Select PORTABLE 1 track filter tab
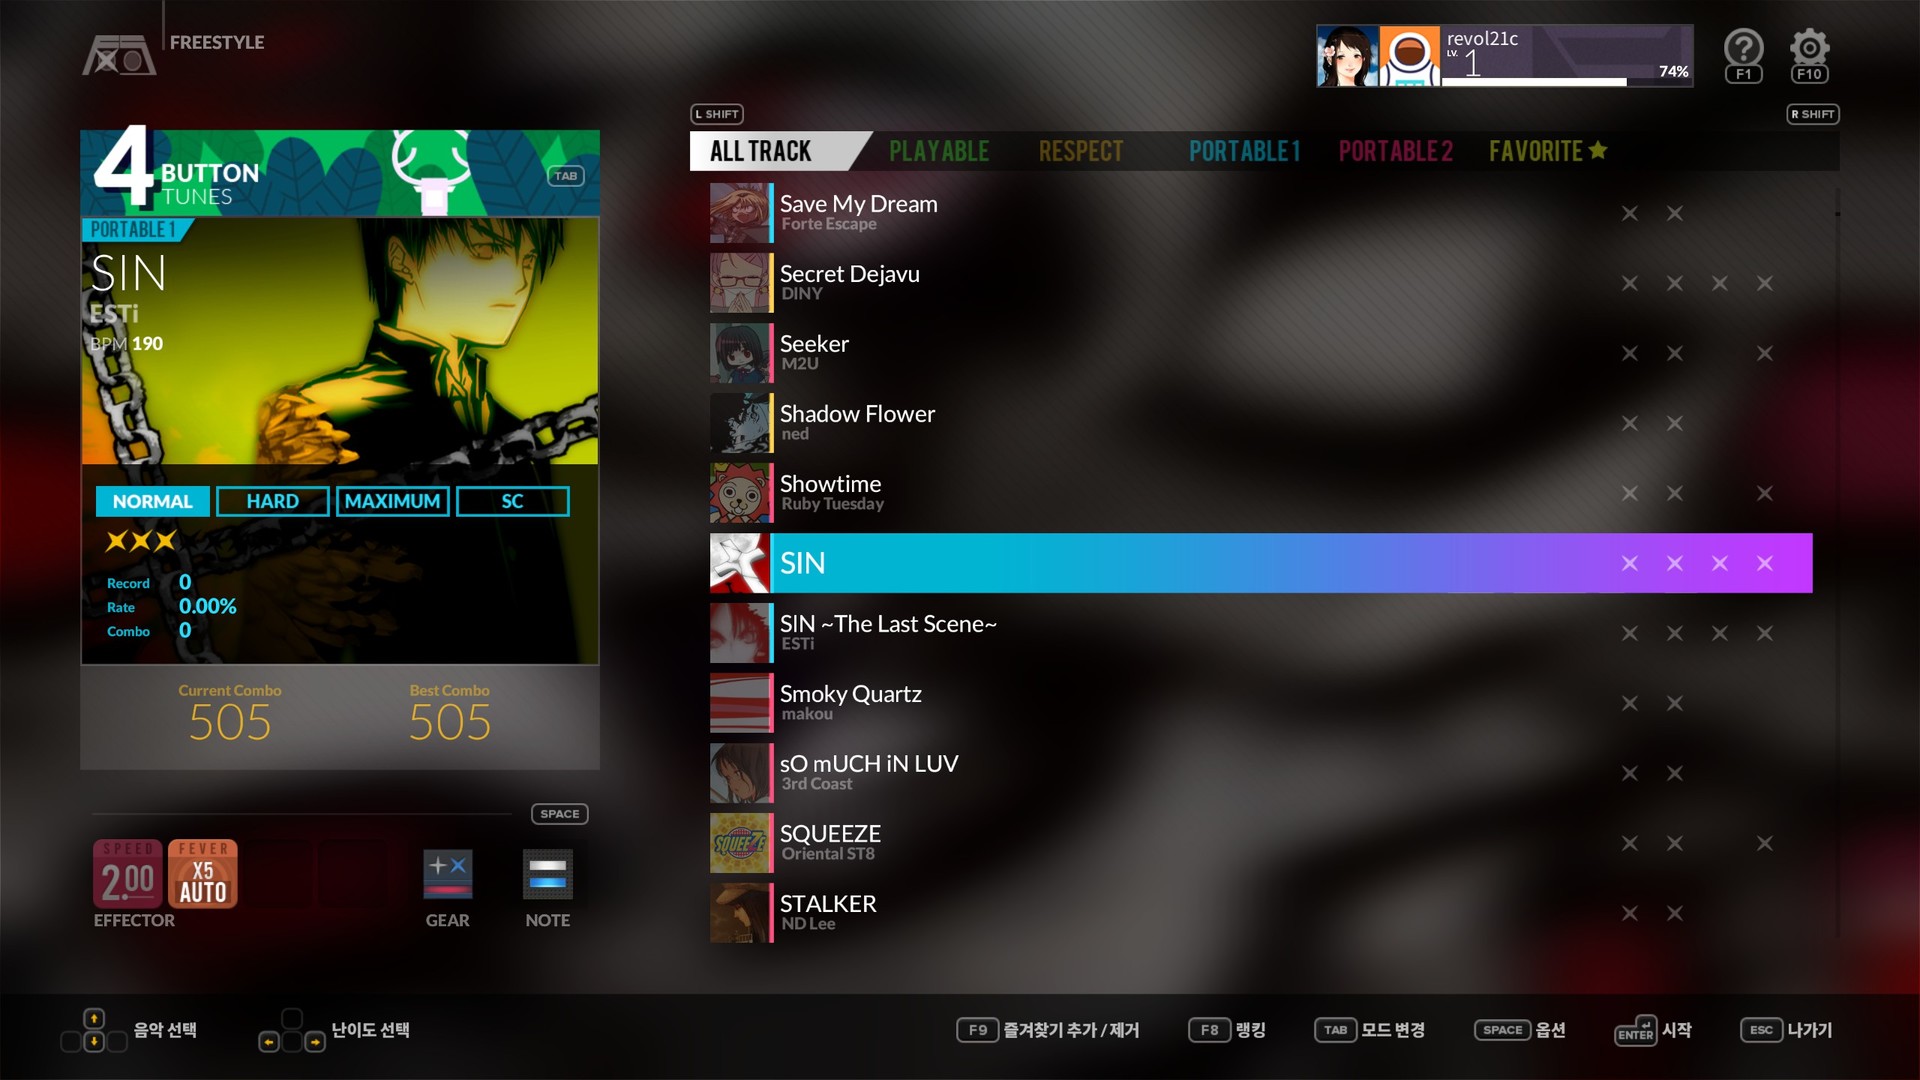Viewport: 1920px width, 1080px height. (x=1247, y=149)
